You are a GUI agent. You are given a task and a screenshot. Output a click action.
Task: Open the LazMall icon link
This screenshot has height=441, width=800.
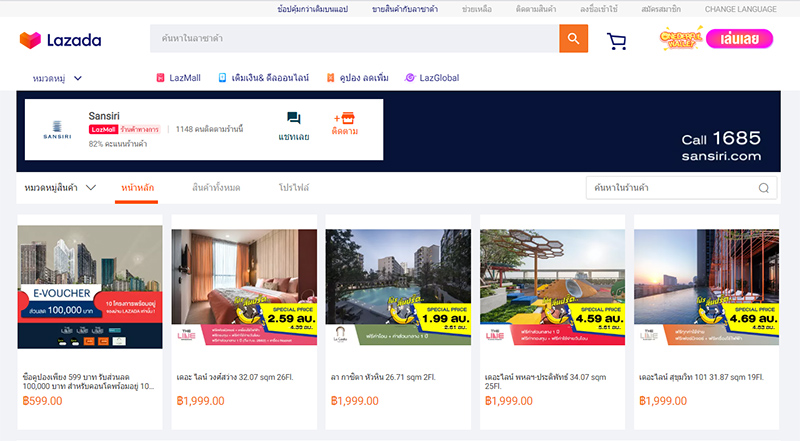[160, 78]
